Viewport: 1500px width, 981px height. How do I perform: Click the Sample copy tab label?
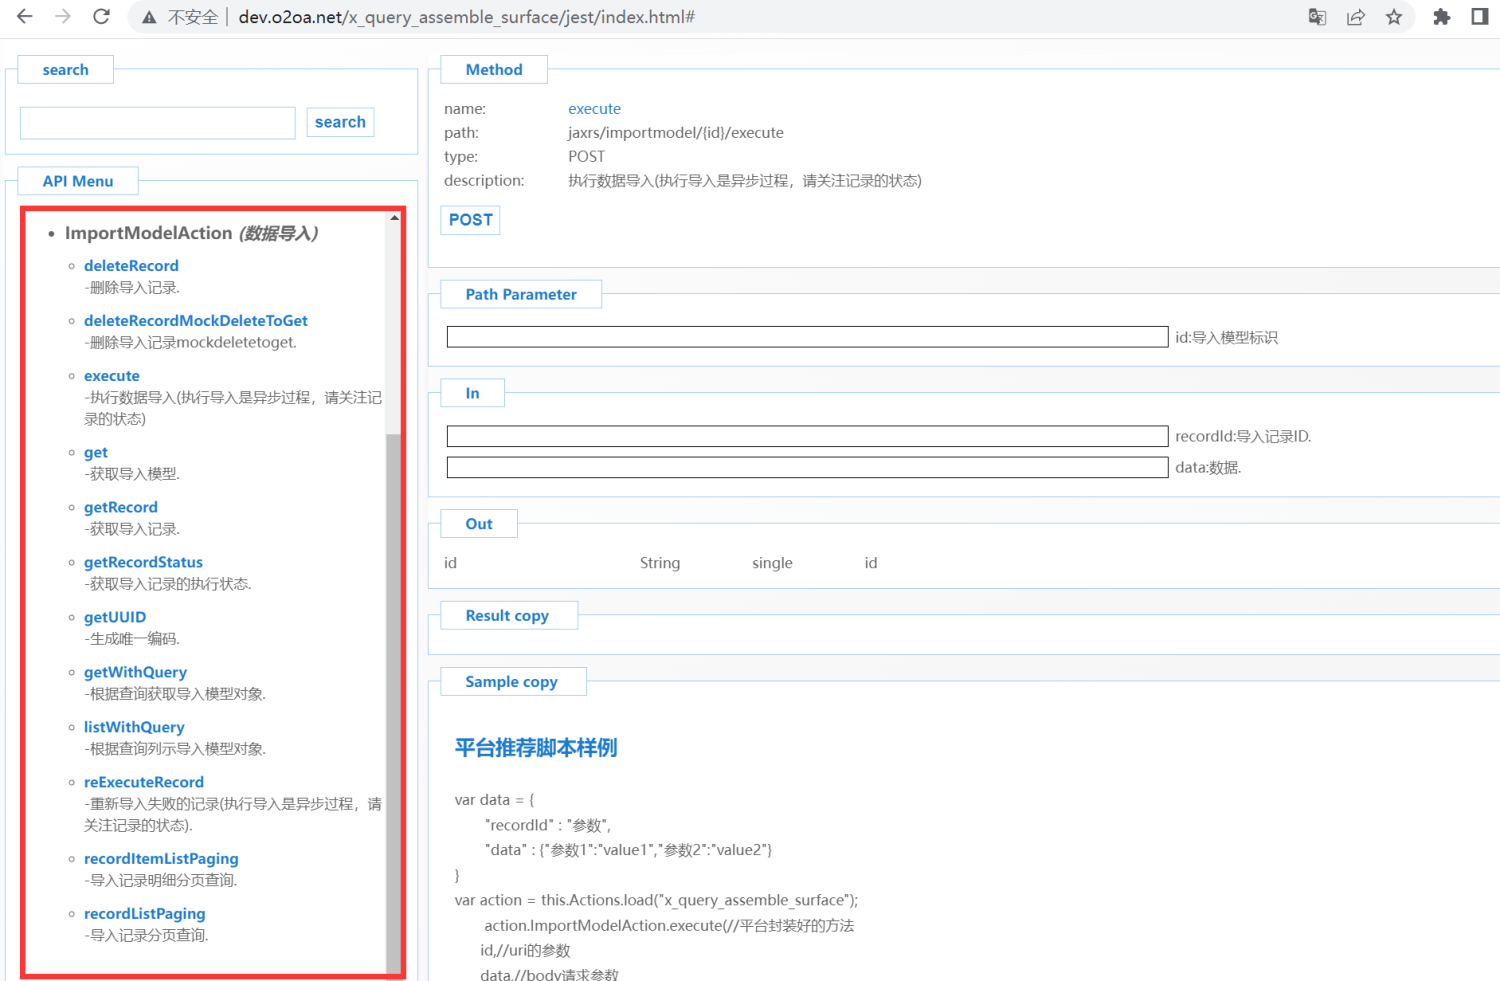click(x=511, y=682)
